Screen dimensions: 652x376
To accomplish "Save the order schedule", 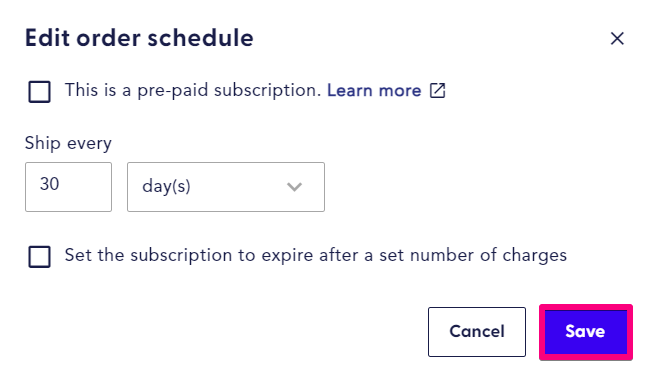I will [586, 331].
